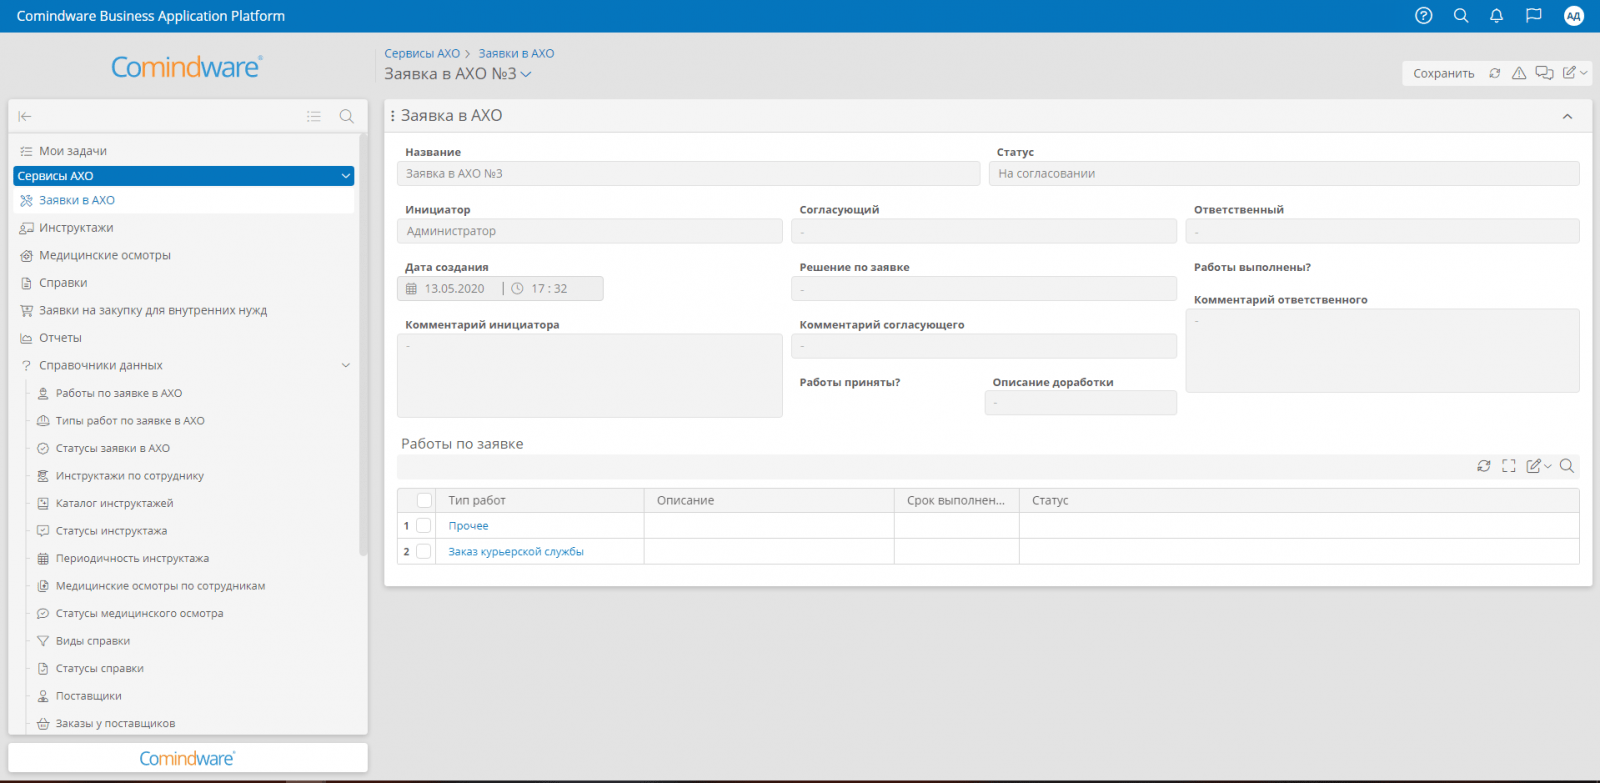This screenshot has height=783, width=1600.
Task: Tick the checkbox for row Прочее
Action: (424, 526)
